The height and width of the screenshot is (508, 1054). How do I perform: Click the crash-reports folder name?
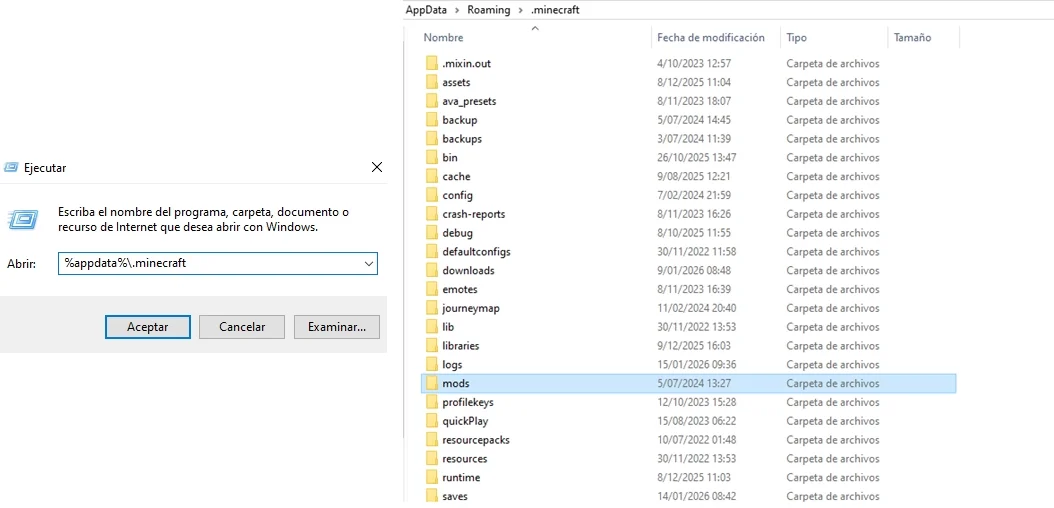click(x=474, y=214)
